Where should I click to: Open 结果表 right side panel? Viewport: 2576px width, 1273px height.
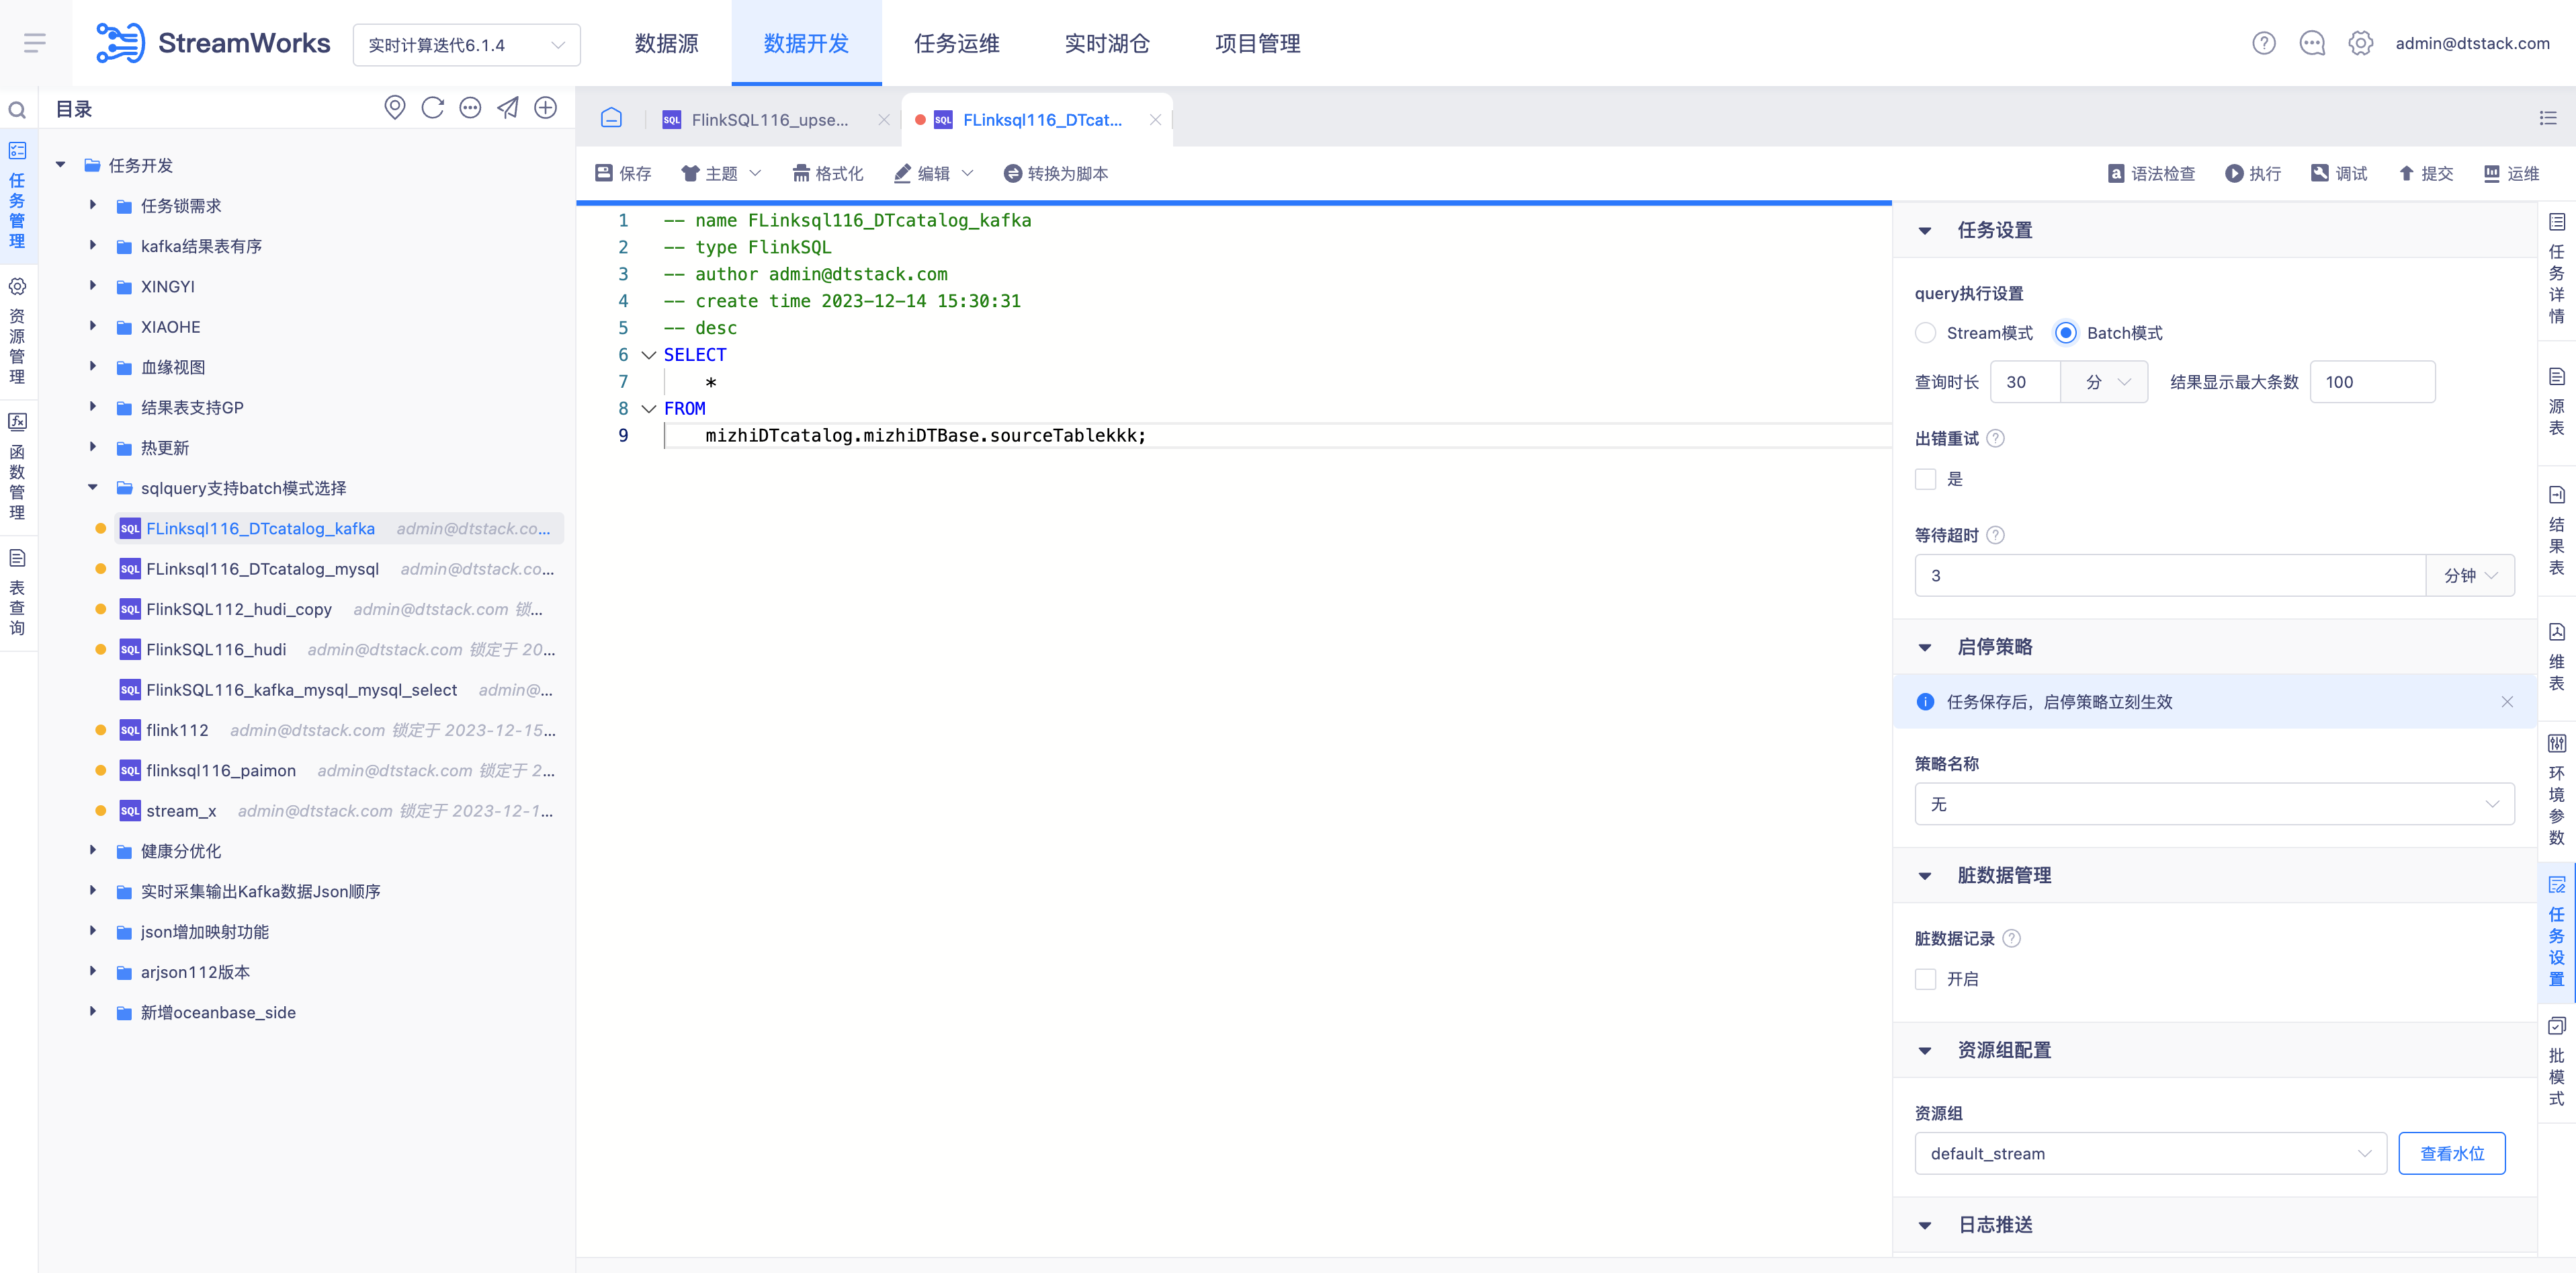tap(2557, 531)
